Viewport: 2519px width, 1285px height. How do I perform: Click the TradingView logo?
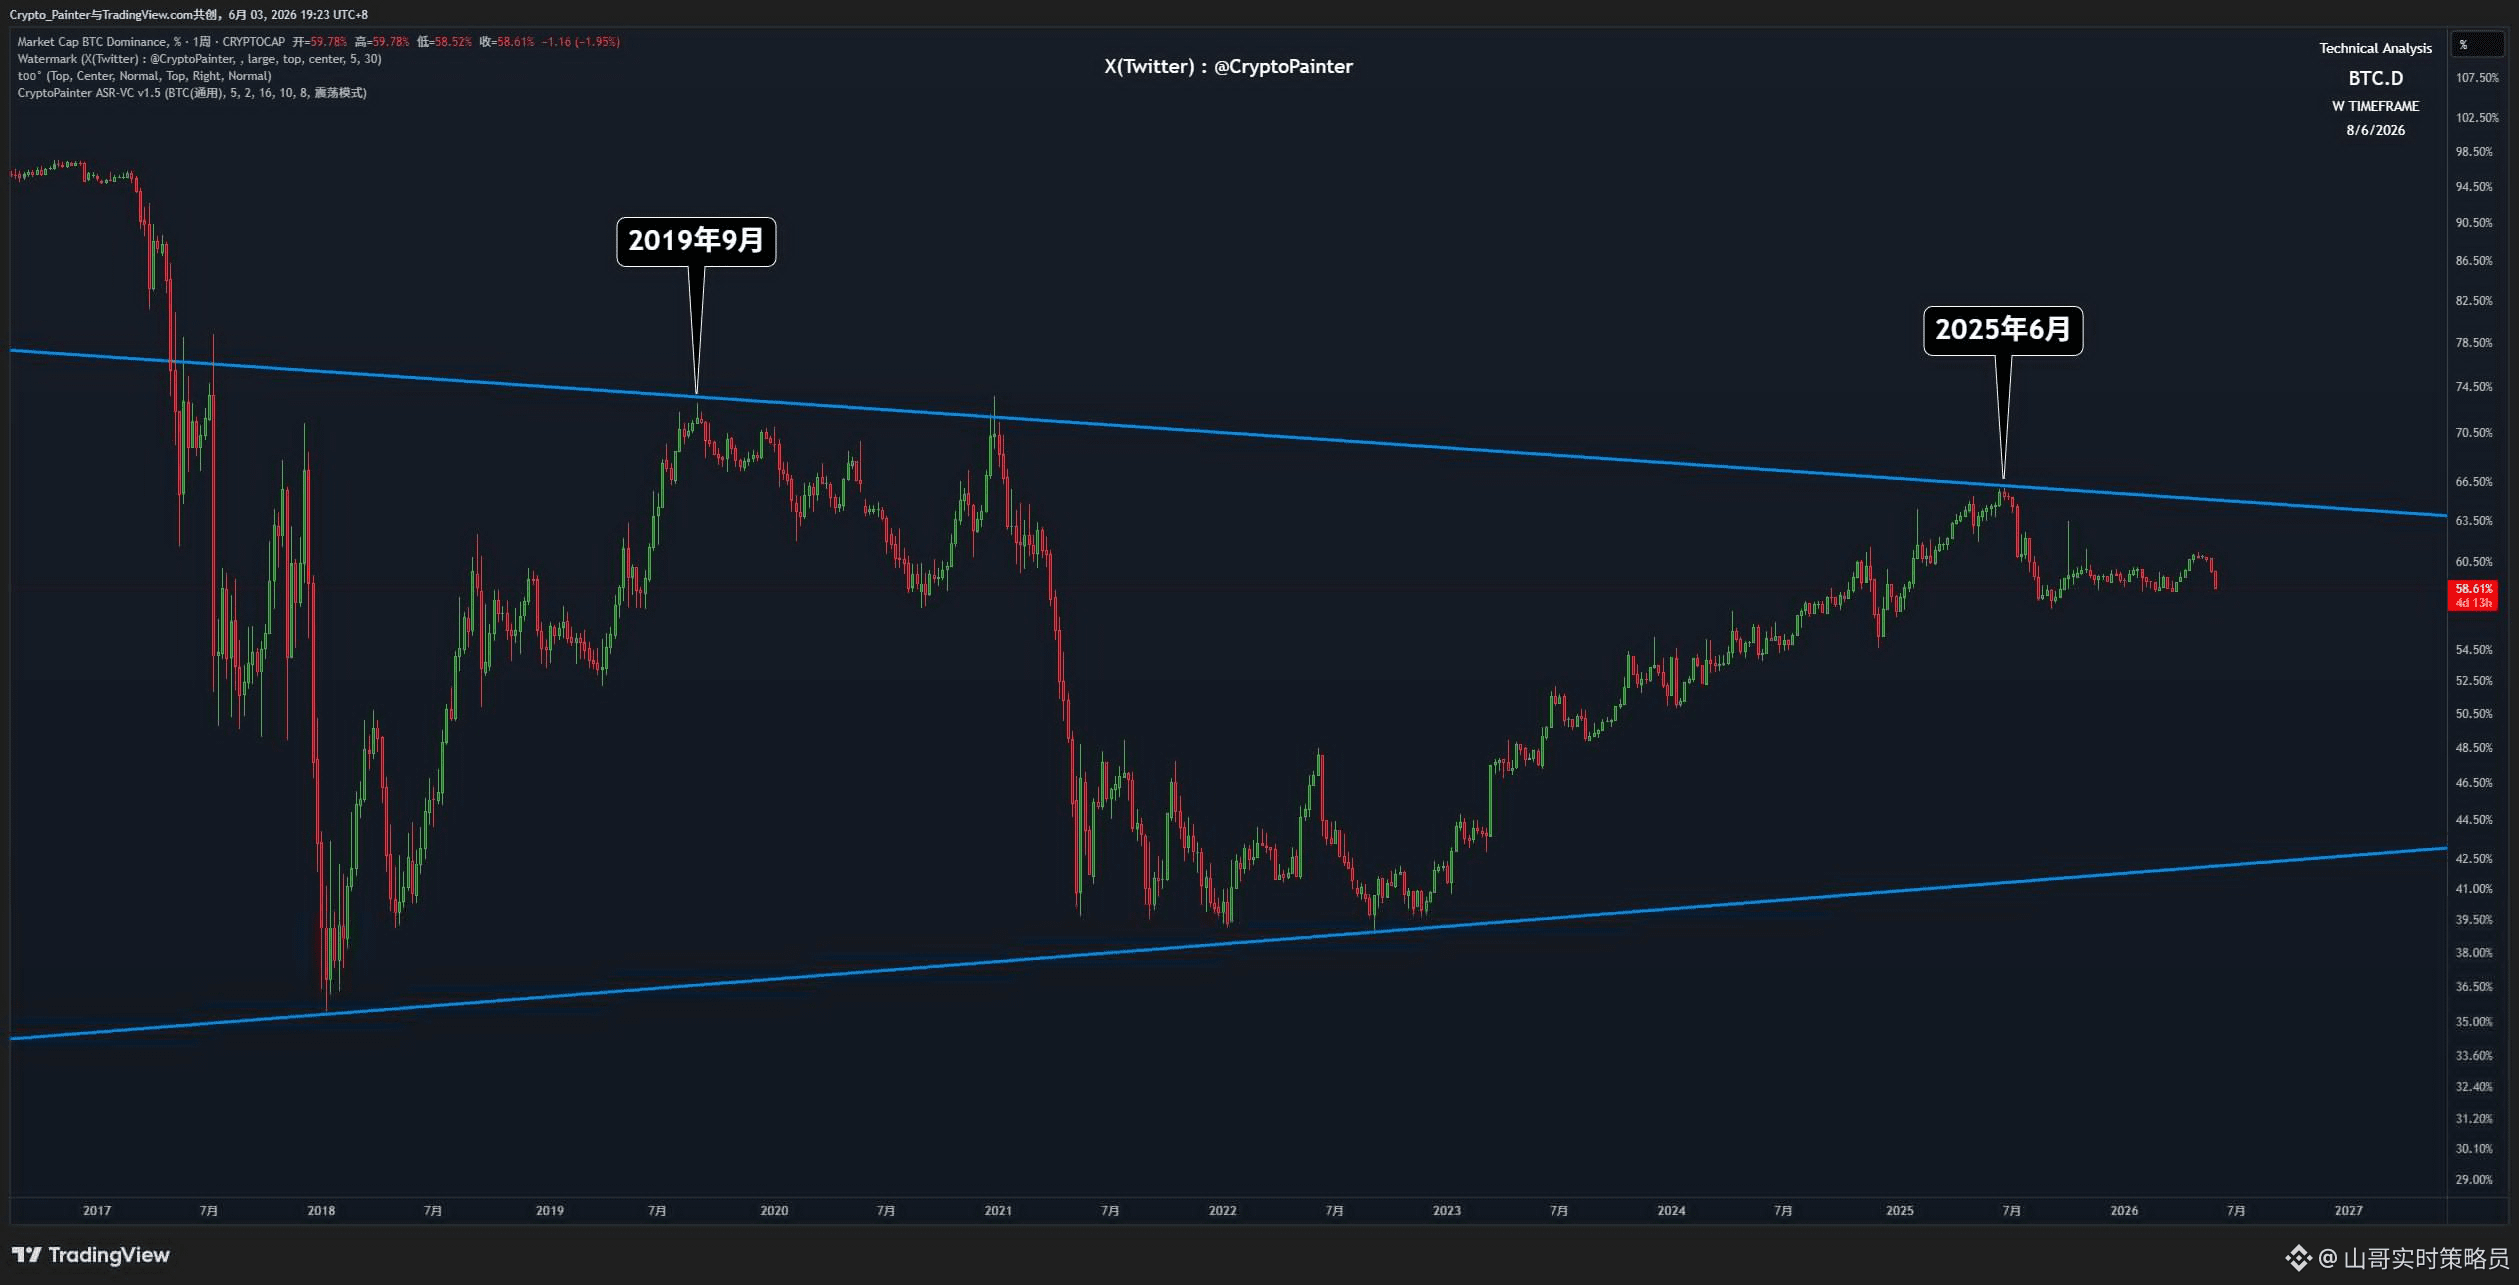90,1255
